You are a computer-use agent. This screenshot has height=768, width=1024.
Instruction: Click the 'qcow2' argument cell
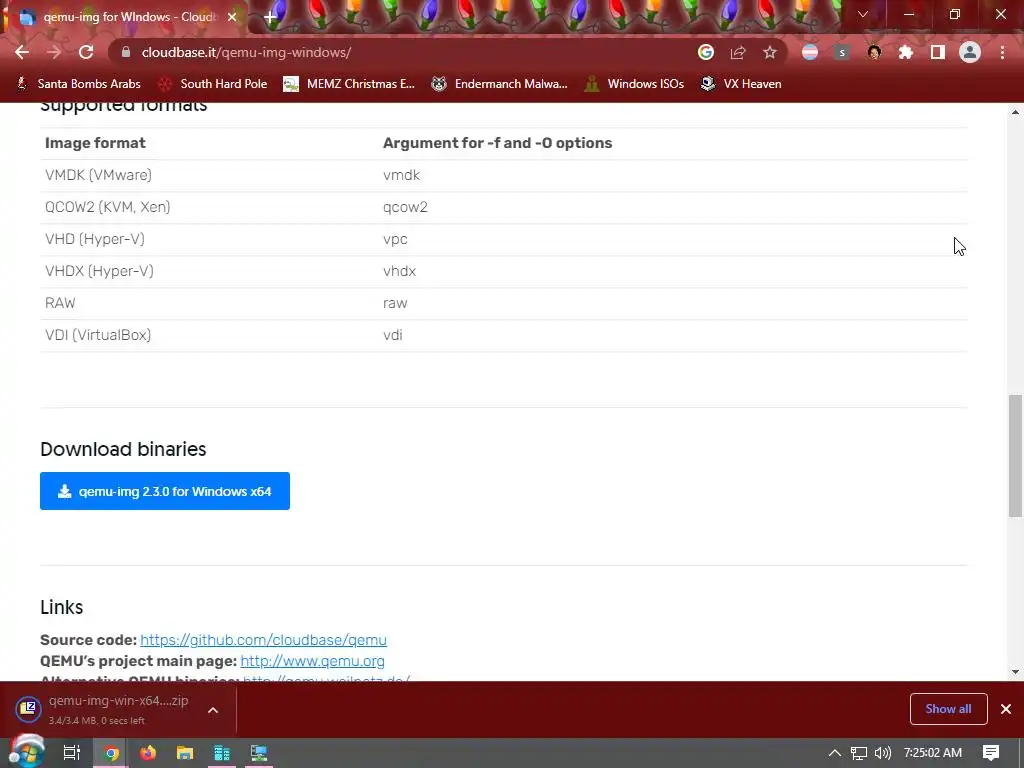pos(405,207)
